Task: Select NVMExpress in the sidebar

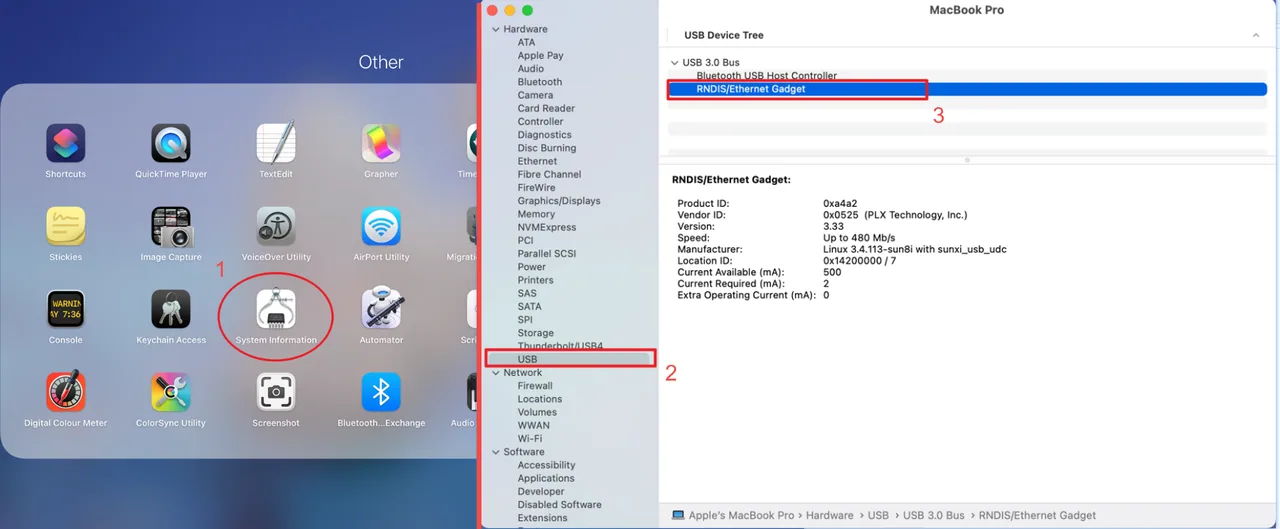Action: (x=547, y=227)
